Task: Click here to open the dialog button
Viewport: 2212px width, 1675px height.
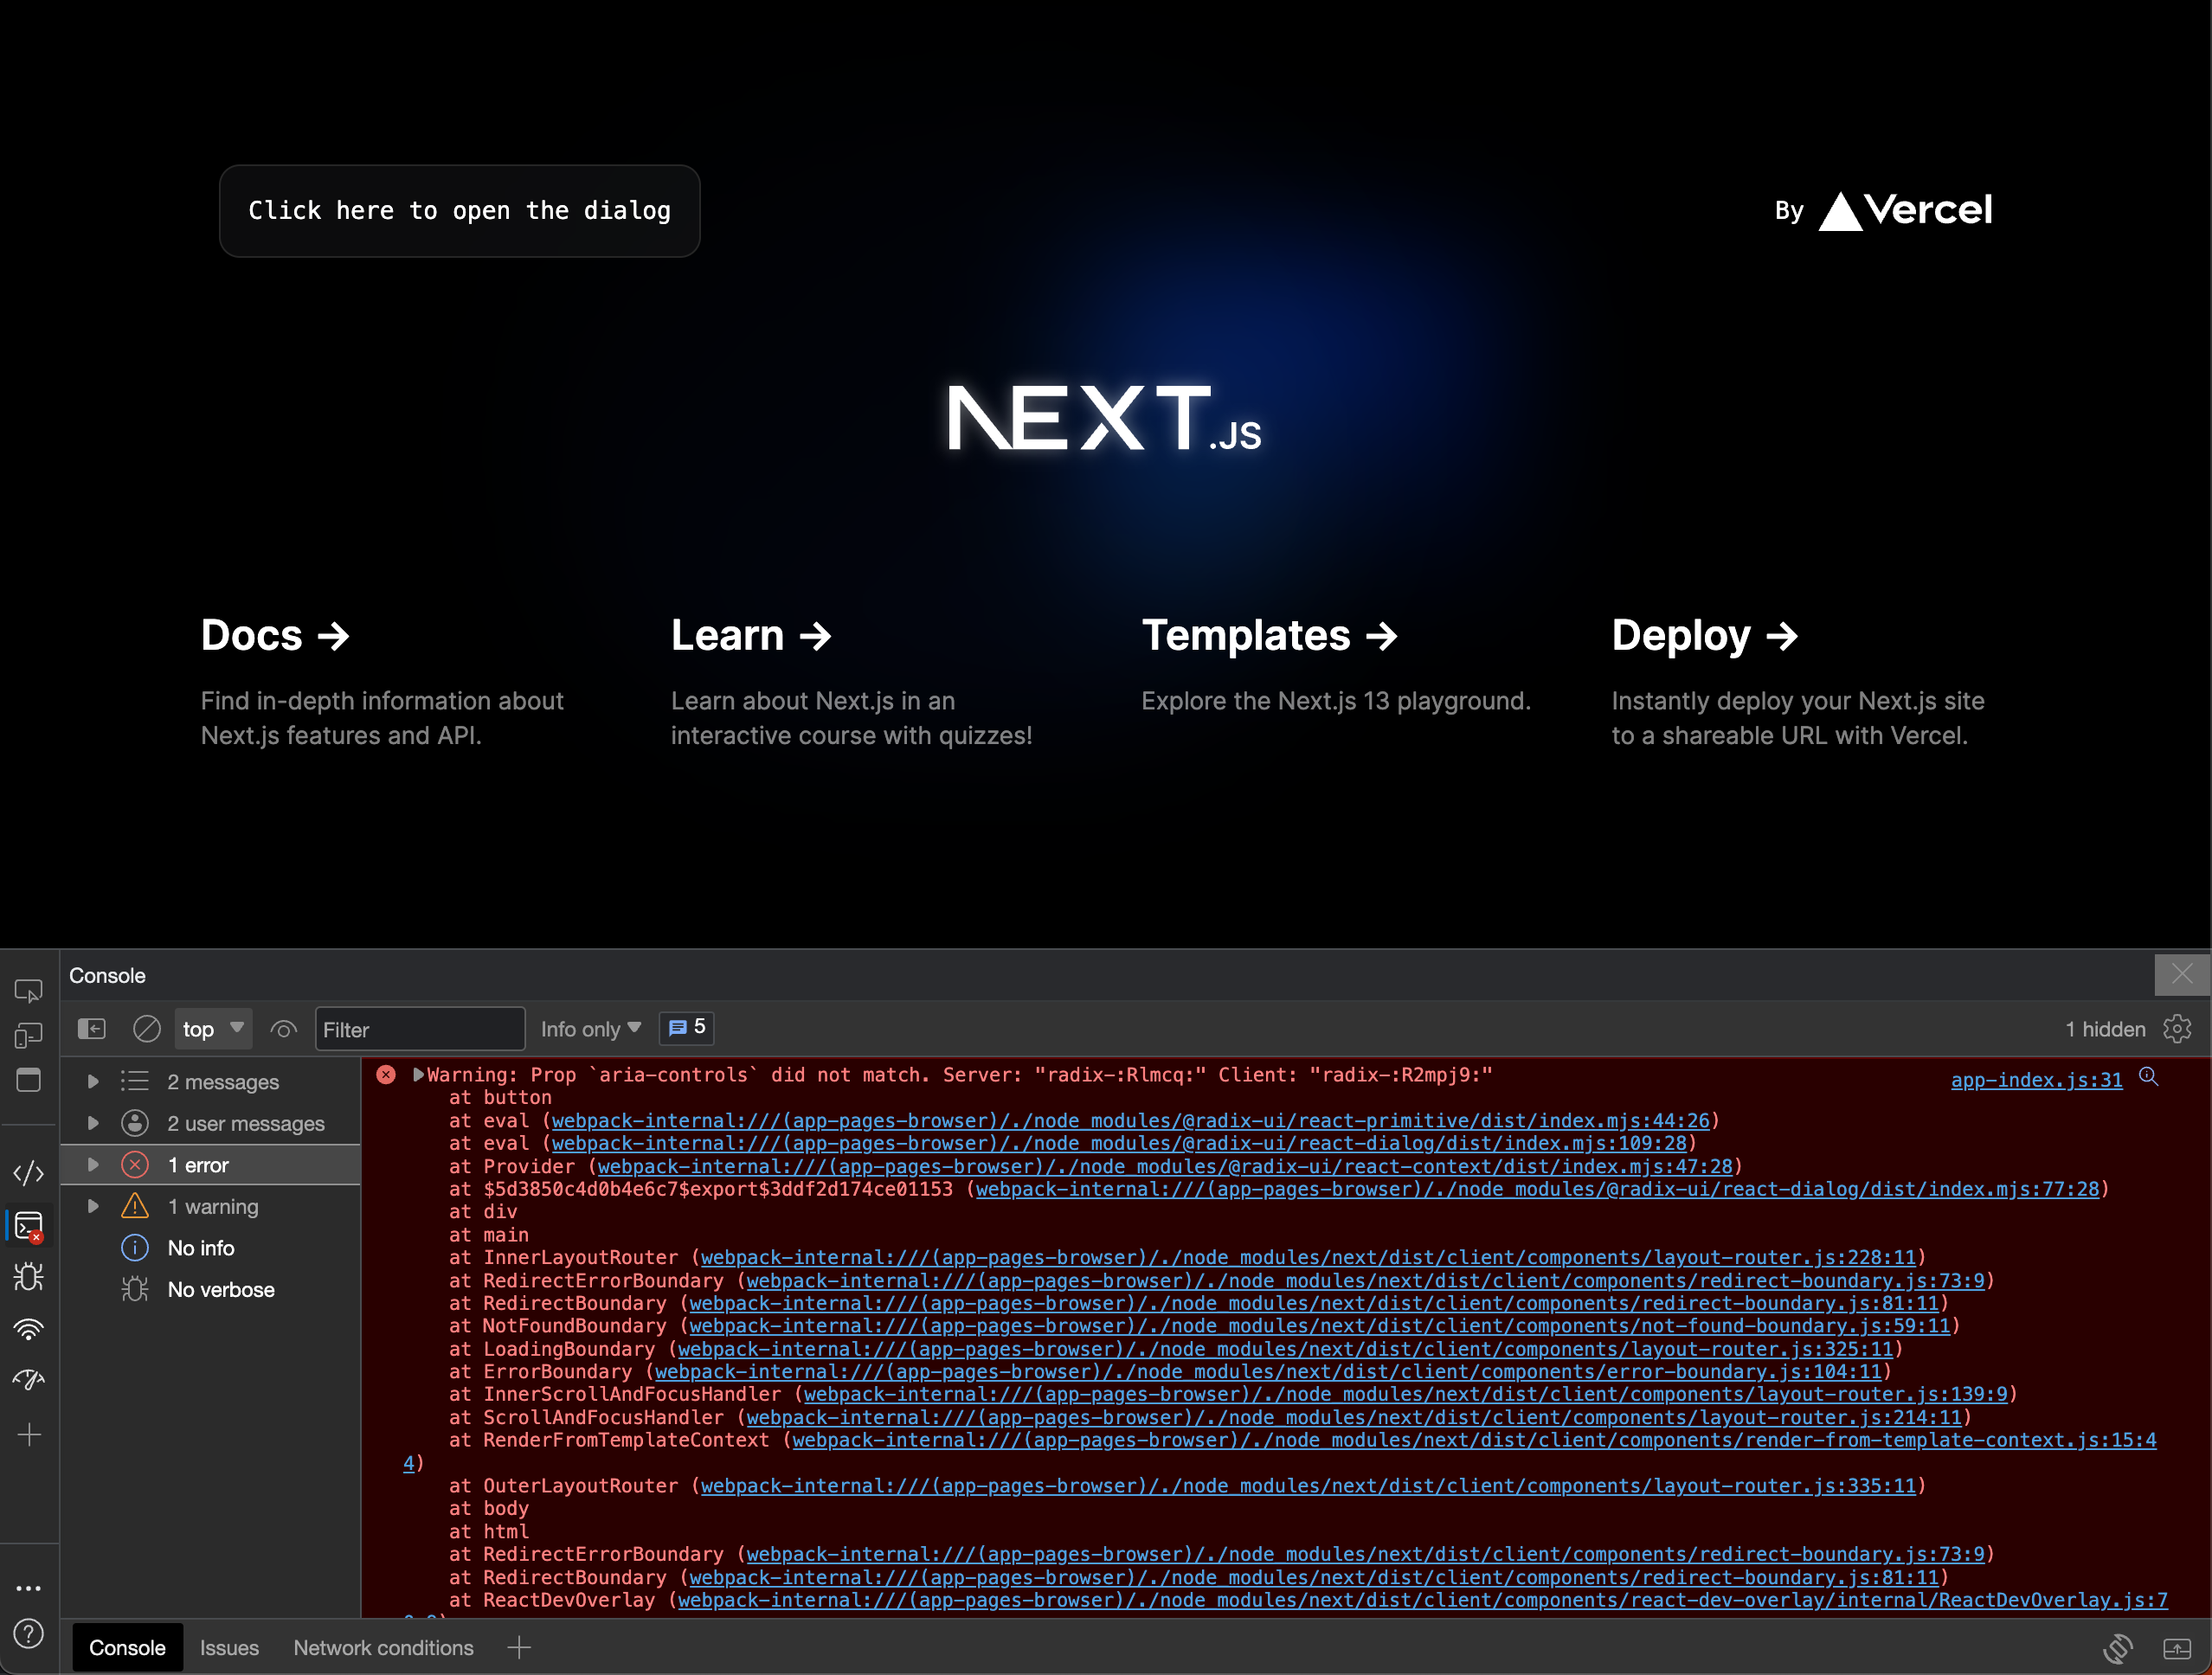Action: pyautogui.click(x=459, y=210)
